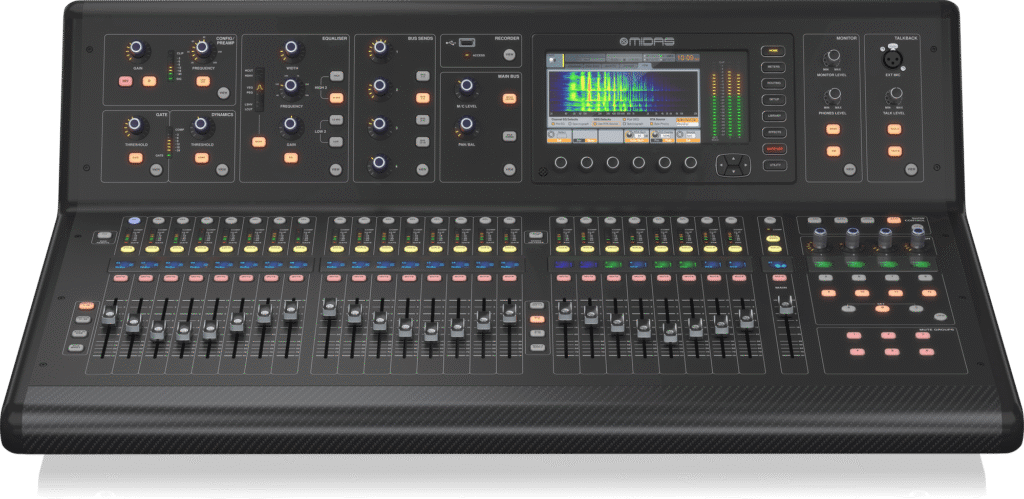1024x499 pixels.
Task: Click the Main Bus PAN/BAL knob
Action: click(x=465, y=126)
